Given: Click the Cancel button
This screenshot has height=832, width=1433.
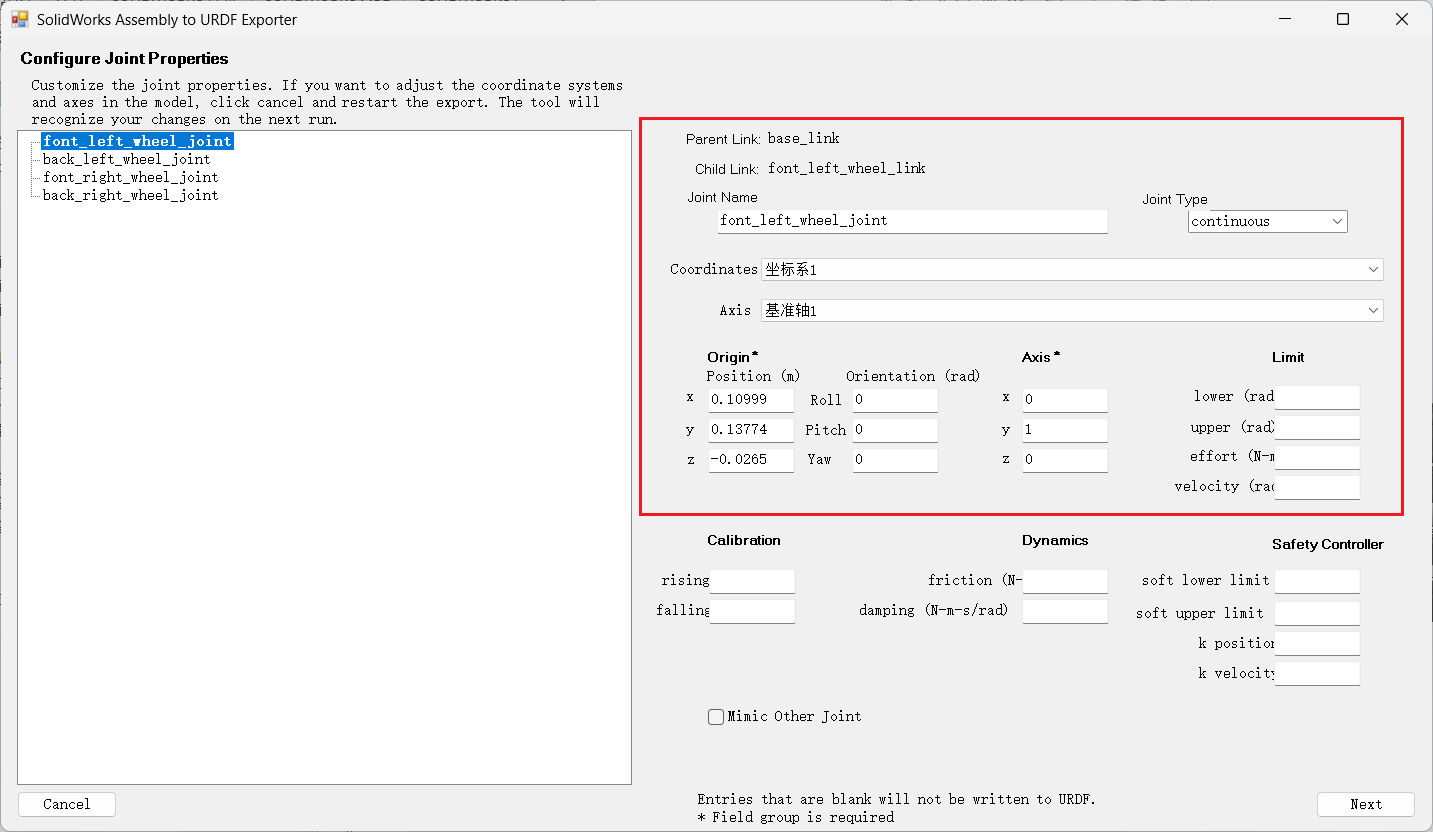Looking at the screenshot, I should click(67, 804).
